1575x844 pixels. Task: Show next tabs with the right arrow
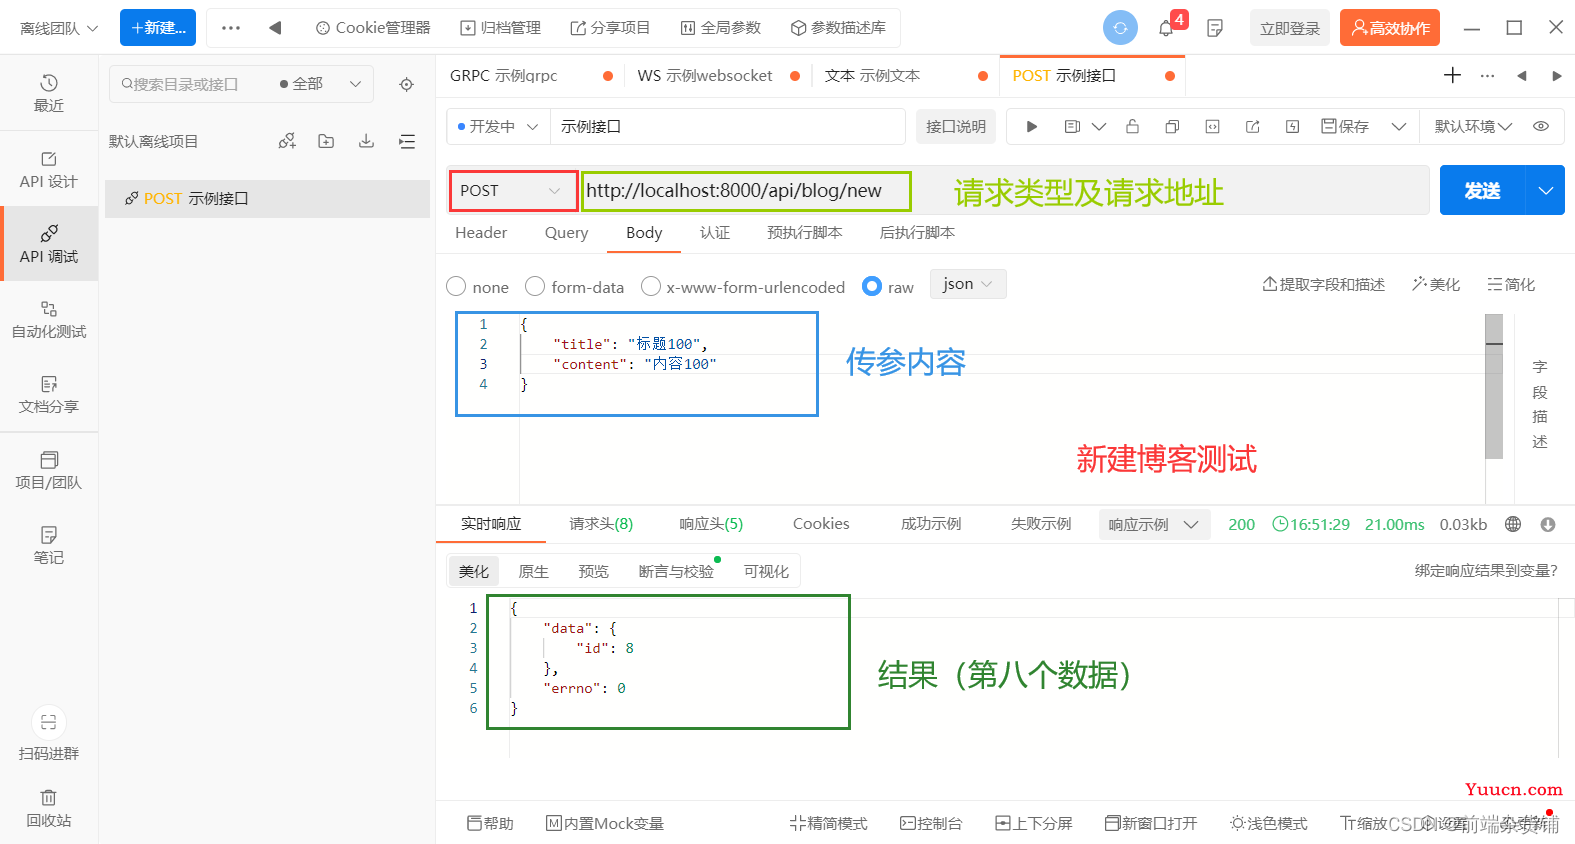click(x=1556, y=75)
